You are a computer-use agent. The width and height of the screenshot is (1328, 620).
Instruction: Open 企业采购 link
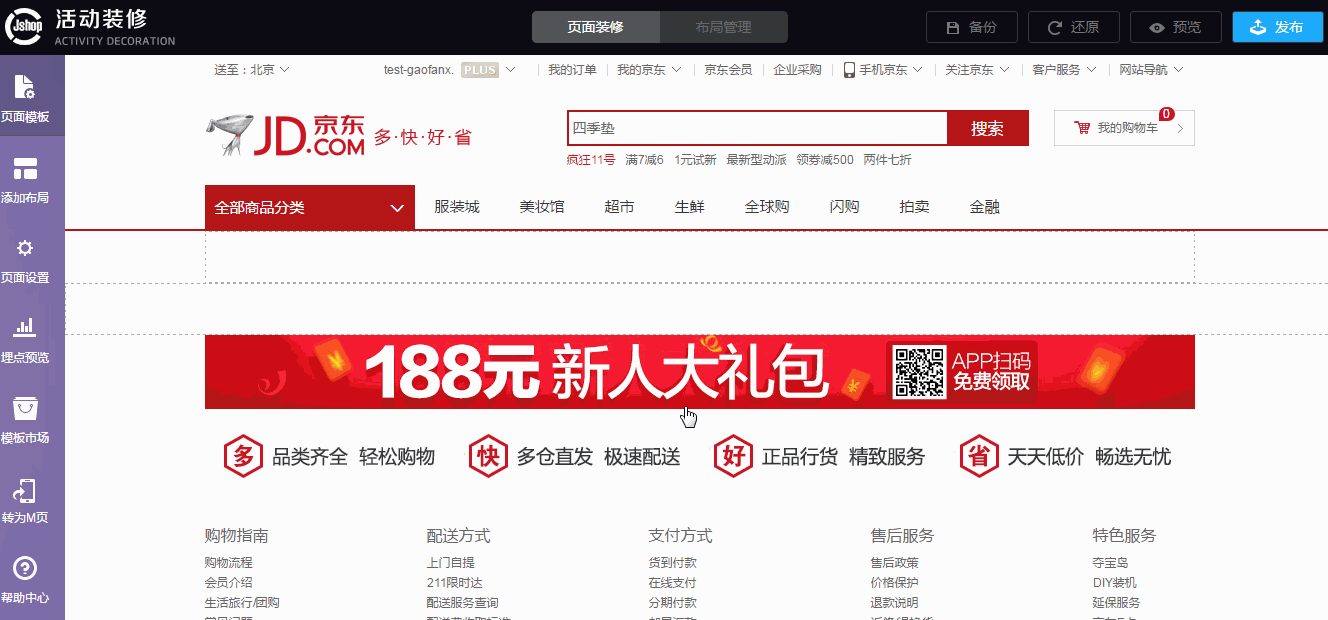pos(797,70)
